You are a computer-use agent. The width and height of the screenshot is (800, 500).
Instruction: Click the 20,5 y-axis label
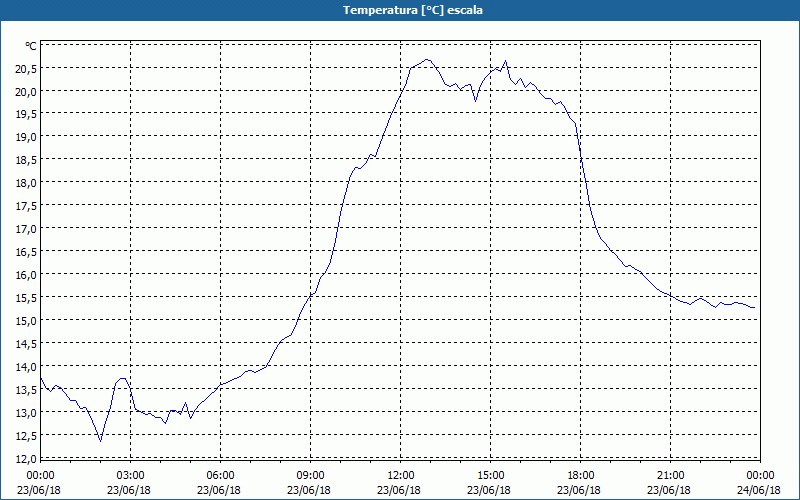[x=26, y=69]
